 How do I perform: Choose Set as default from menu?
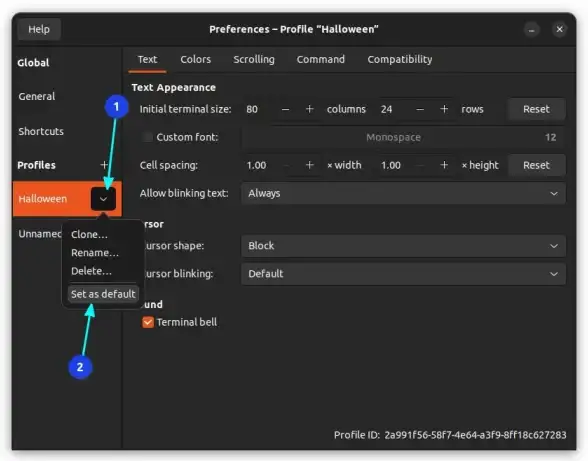pos(103,294)
